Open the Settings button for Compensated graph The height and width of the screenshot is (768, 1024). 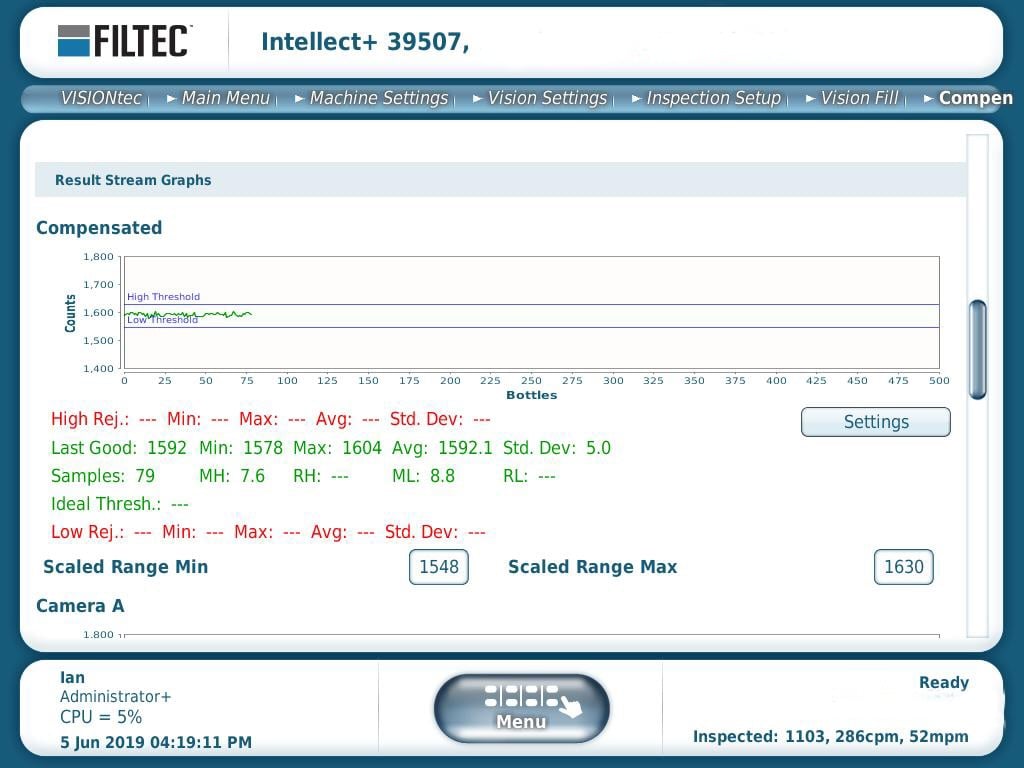tap(875, 422)
